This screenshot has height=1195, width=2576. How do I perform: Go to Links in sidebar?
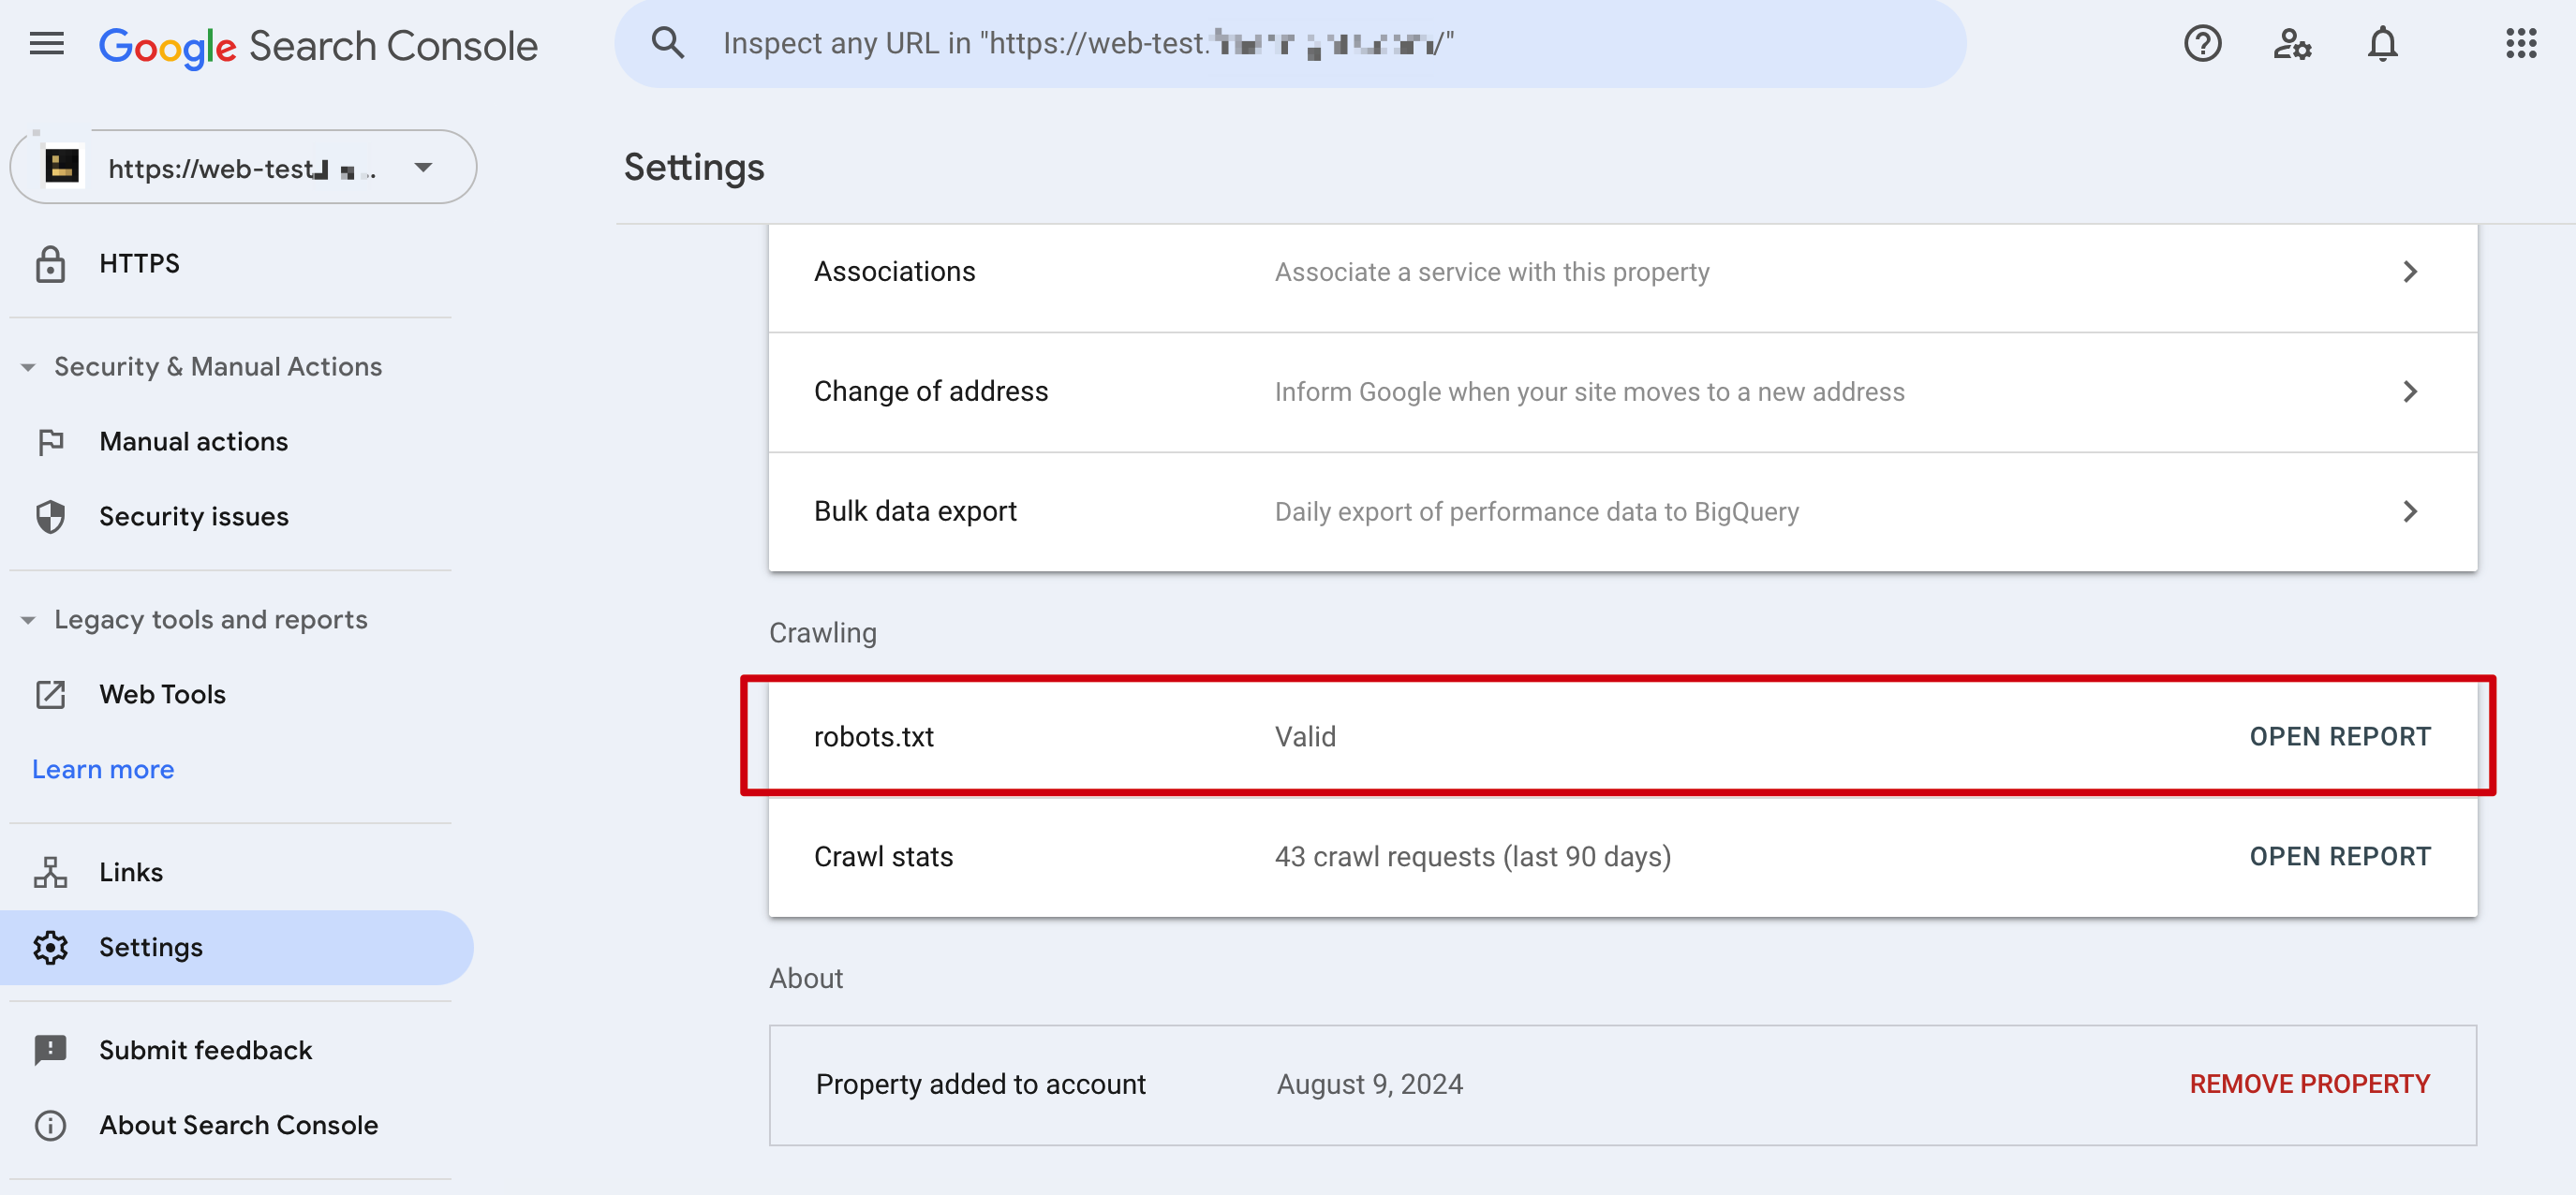click(x=130, y=872)
